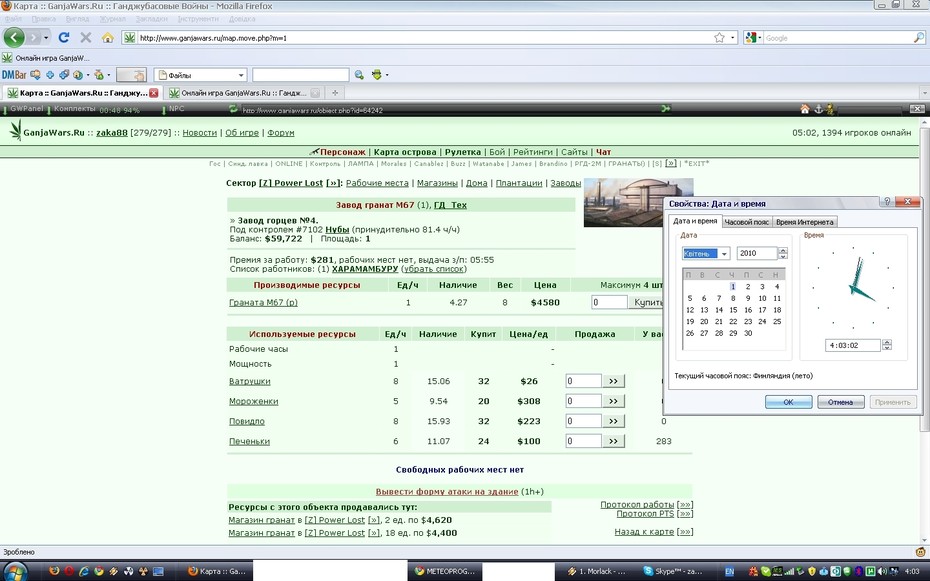The image size is (930, 581).
Task: Click the GWPanel anchor icon
Action: (818, 109)
